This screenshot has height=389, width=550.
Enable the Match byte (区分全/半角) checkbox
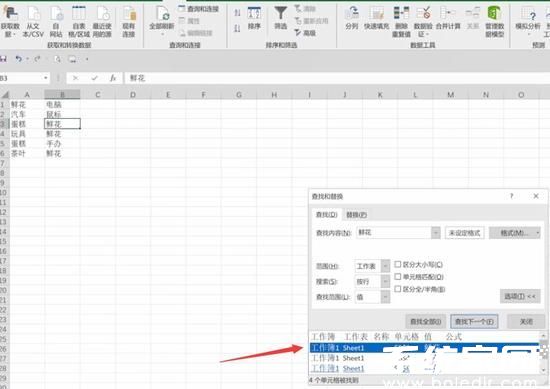click(x=398, y=289)
